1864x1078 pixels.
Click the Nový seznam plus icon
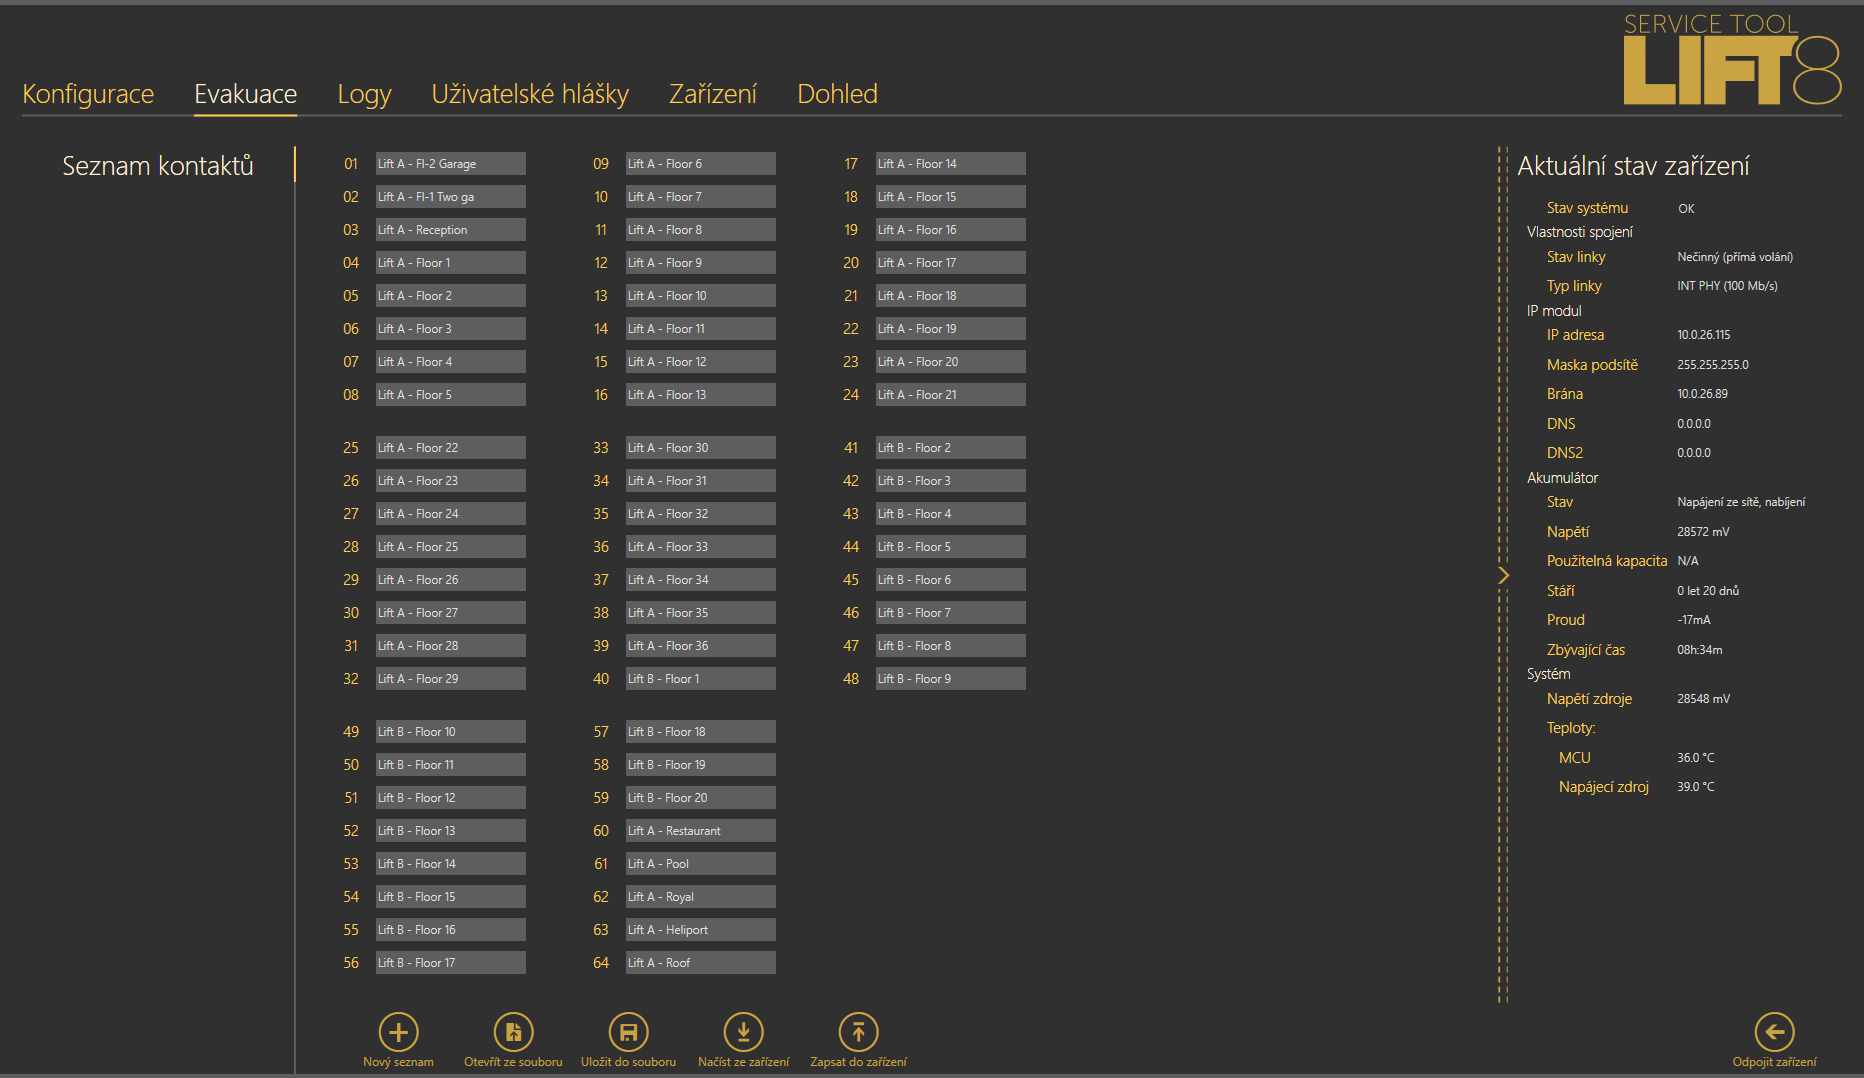398,1032
